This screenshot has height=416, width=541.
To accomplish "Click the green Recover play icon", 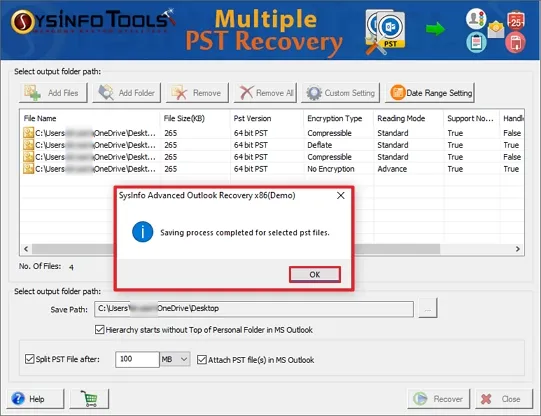I will pos(420,399).
